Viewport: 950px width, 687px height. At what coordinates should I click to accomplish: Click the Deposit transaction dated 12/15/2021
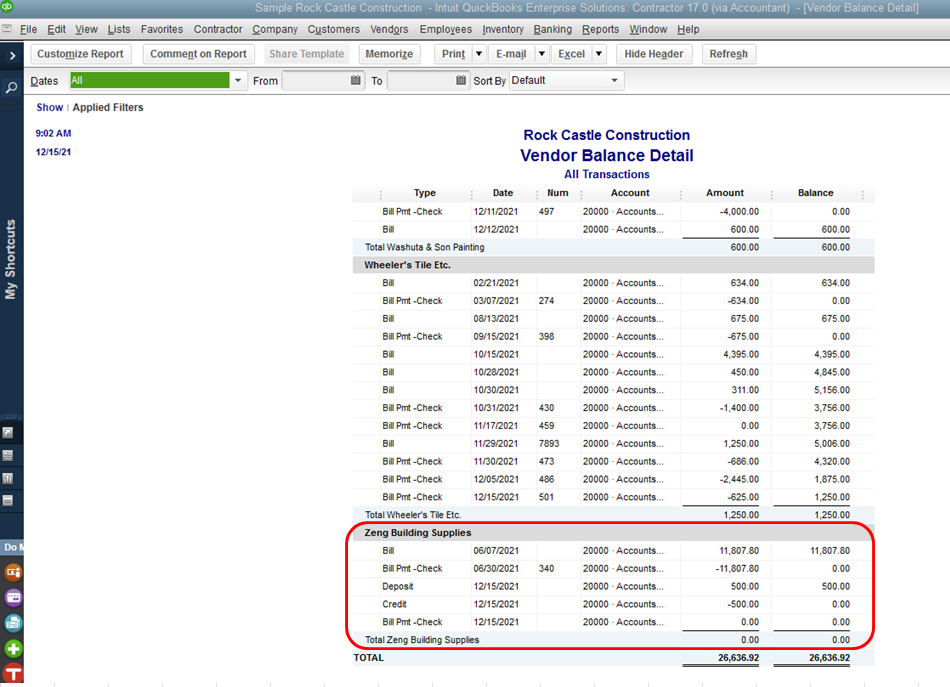[x=613, y=586]
